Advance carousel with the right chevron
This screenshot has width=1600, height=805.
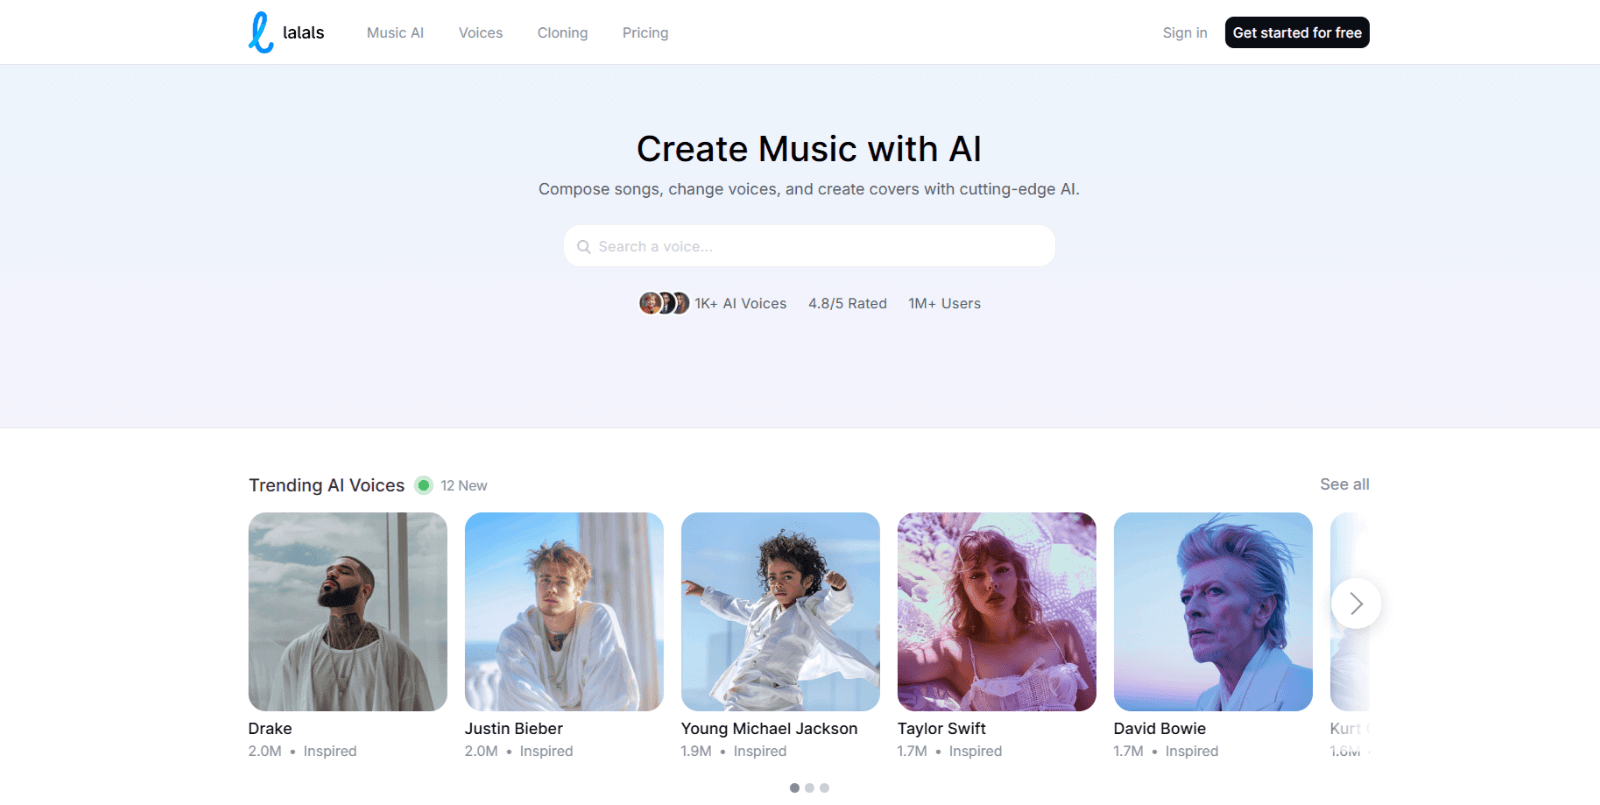click(1355, 603)
